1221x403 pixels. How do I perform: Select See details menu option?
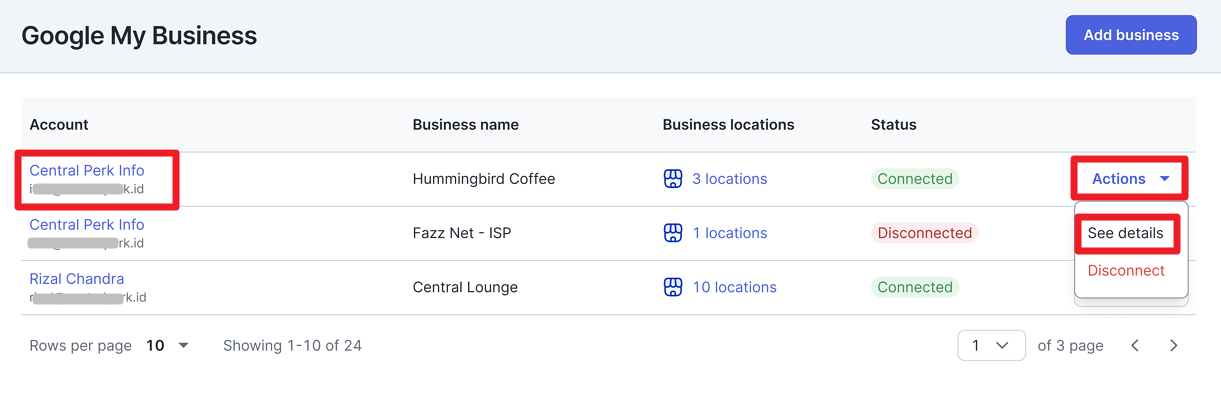click(1126, 233)
